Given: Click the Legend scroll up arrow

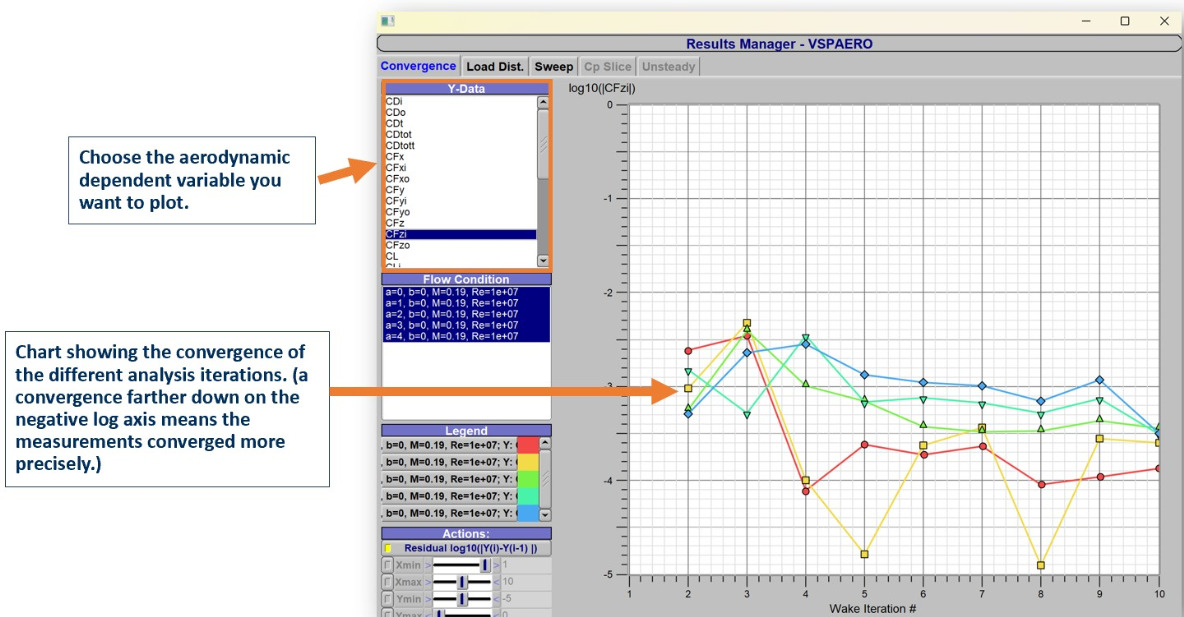Looking at the screenshot, I should tap(545, 443).
